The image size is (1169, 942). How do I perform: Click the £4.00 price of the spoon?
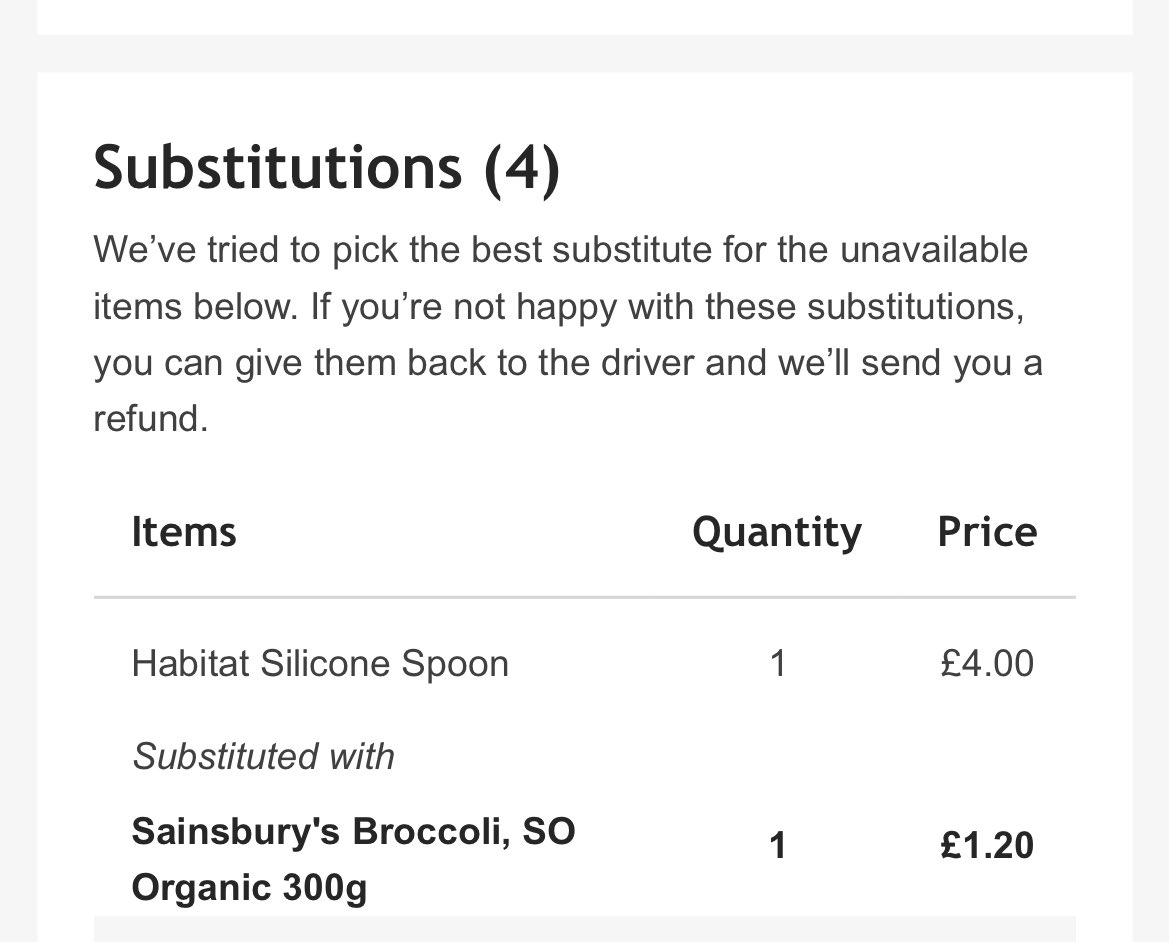pos(987,663)
